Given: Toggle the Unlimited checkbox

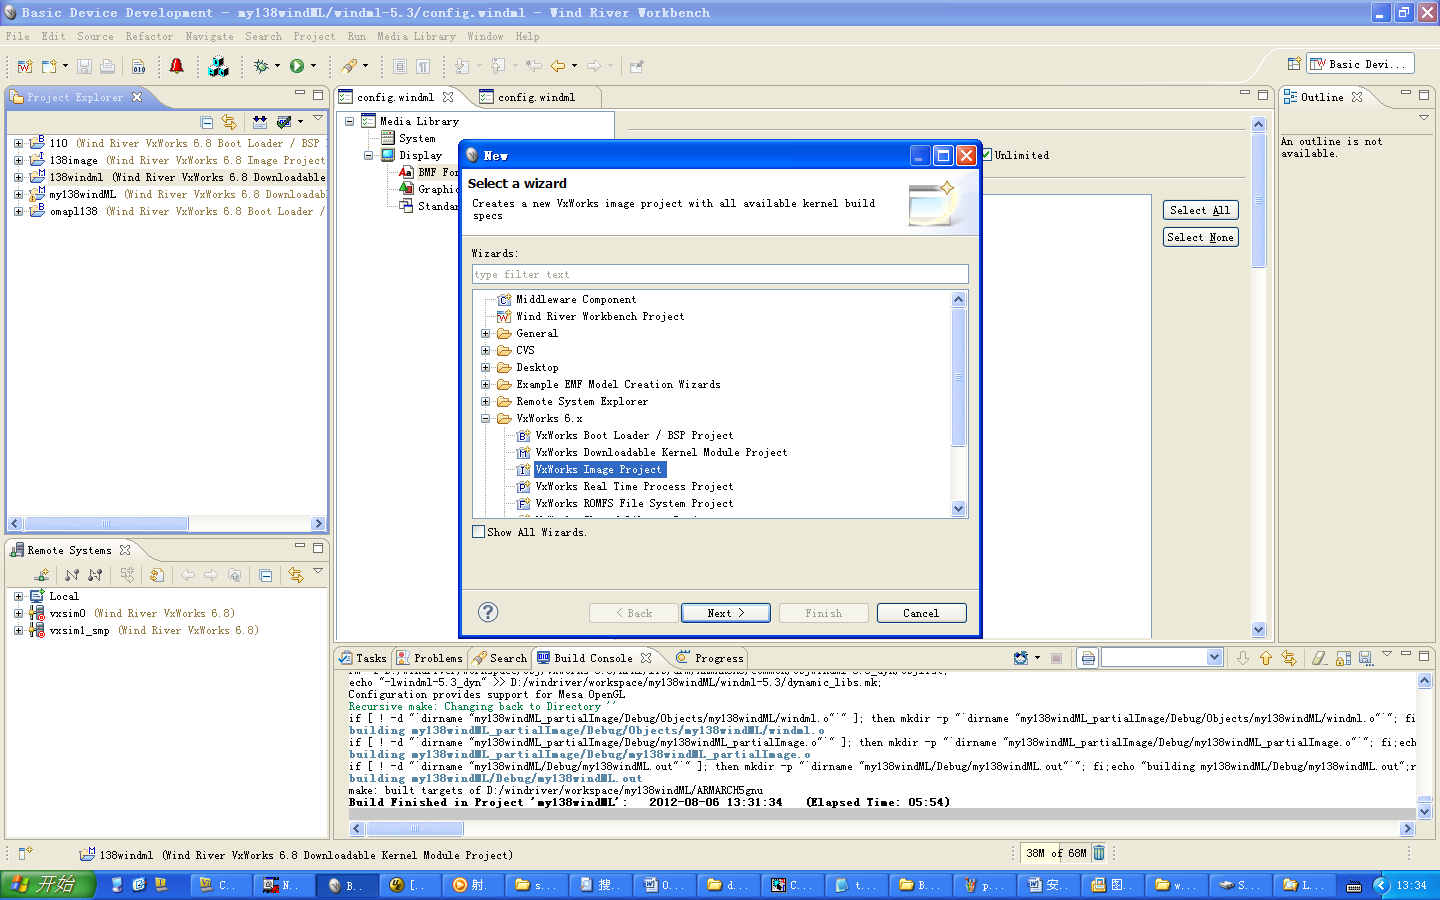Looking at the screenshot, I should pos(987,155).
